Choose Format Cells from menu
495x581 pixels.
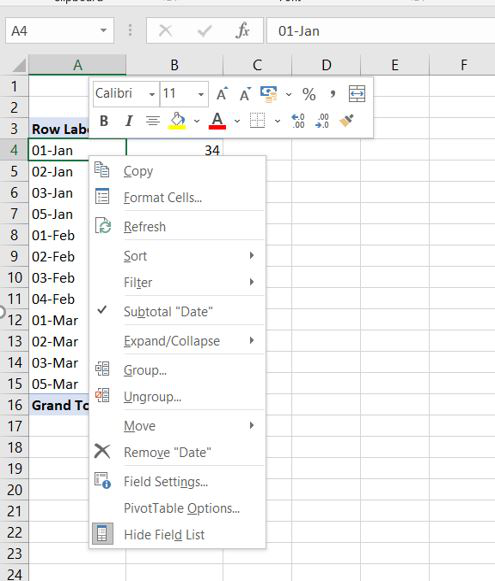(177, 197)
